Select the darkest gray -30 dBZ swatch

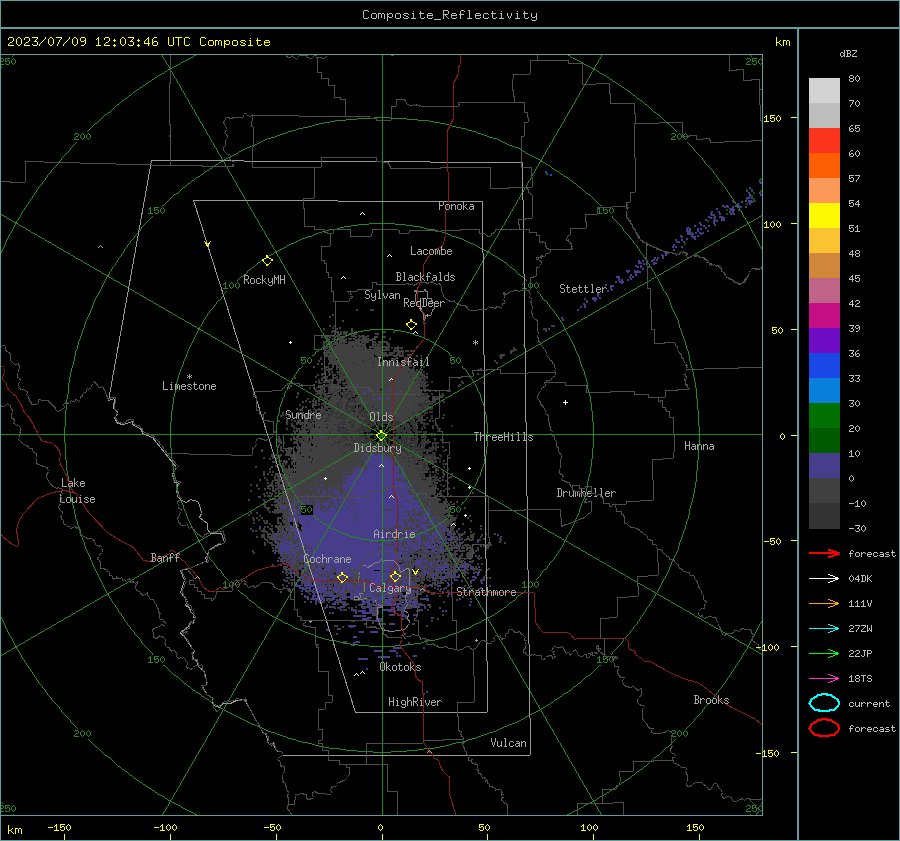point(824,515)
